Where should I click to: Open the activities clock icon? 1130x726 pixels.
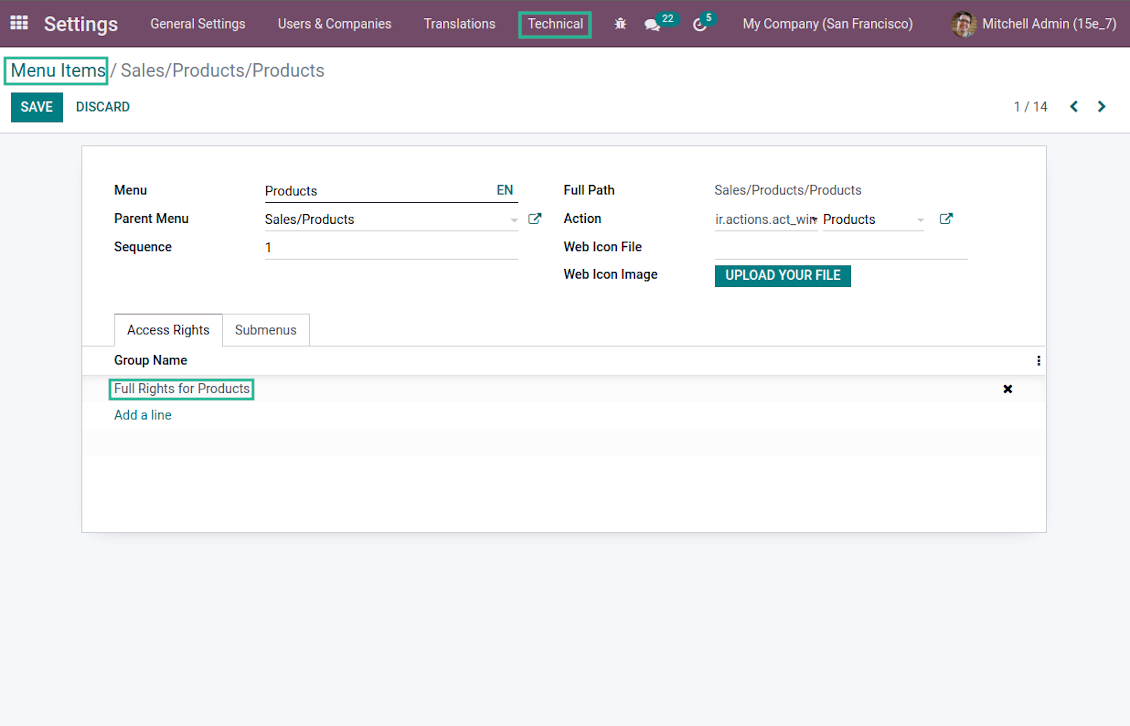700,25
